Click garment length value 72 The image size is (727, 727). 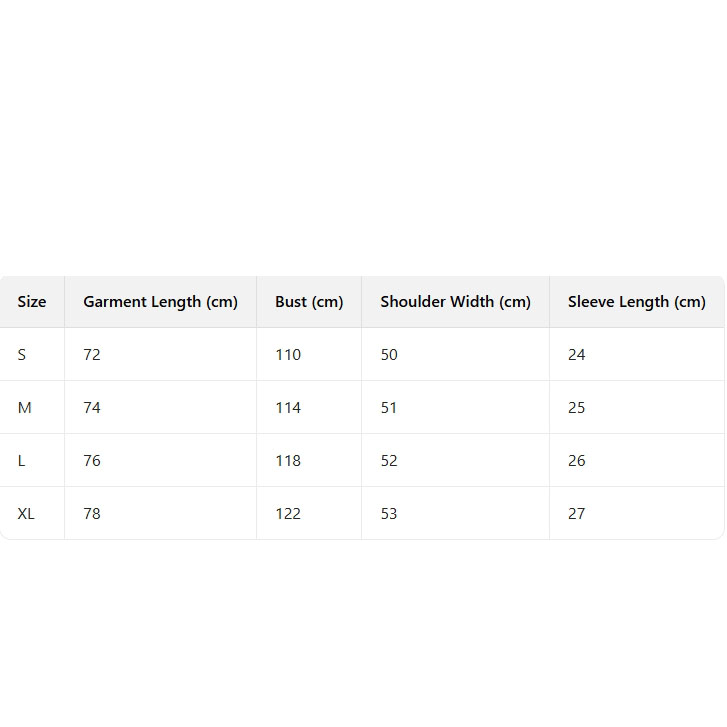[92, 355]
